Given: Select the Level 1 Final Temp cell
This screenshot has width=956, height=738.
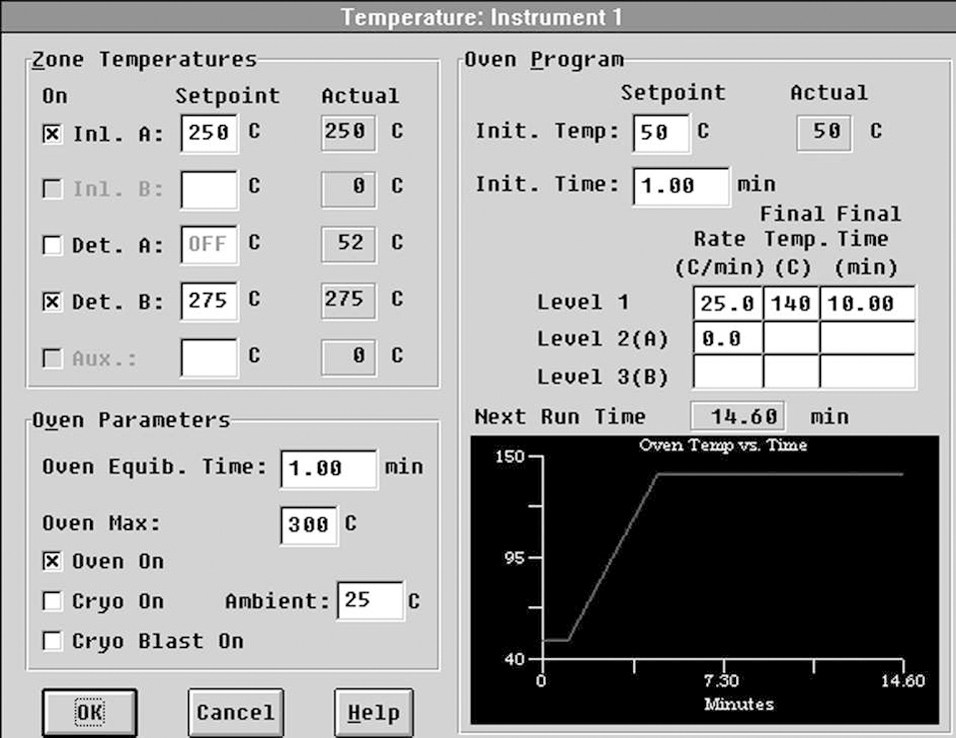Looking at the screenshot, I should click(x=791, y=304).
